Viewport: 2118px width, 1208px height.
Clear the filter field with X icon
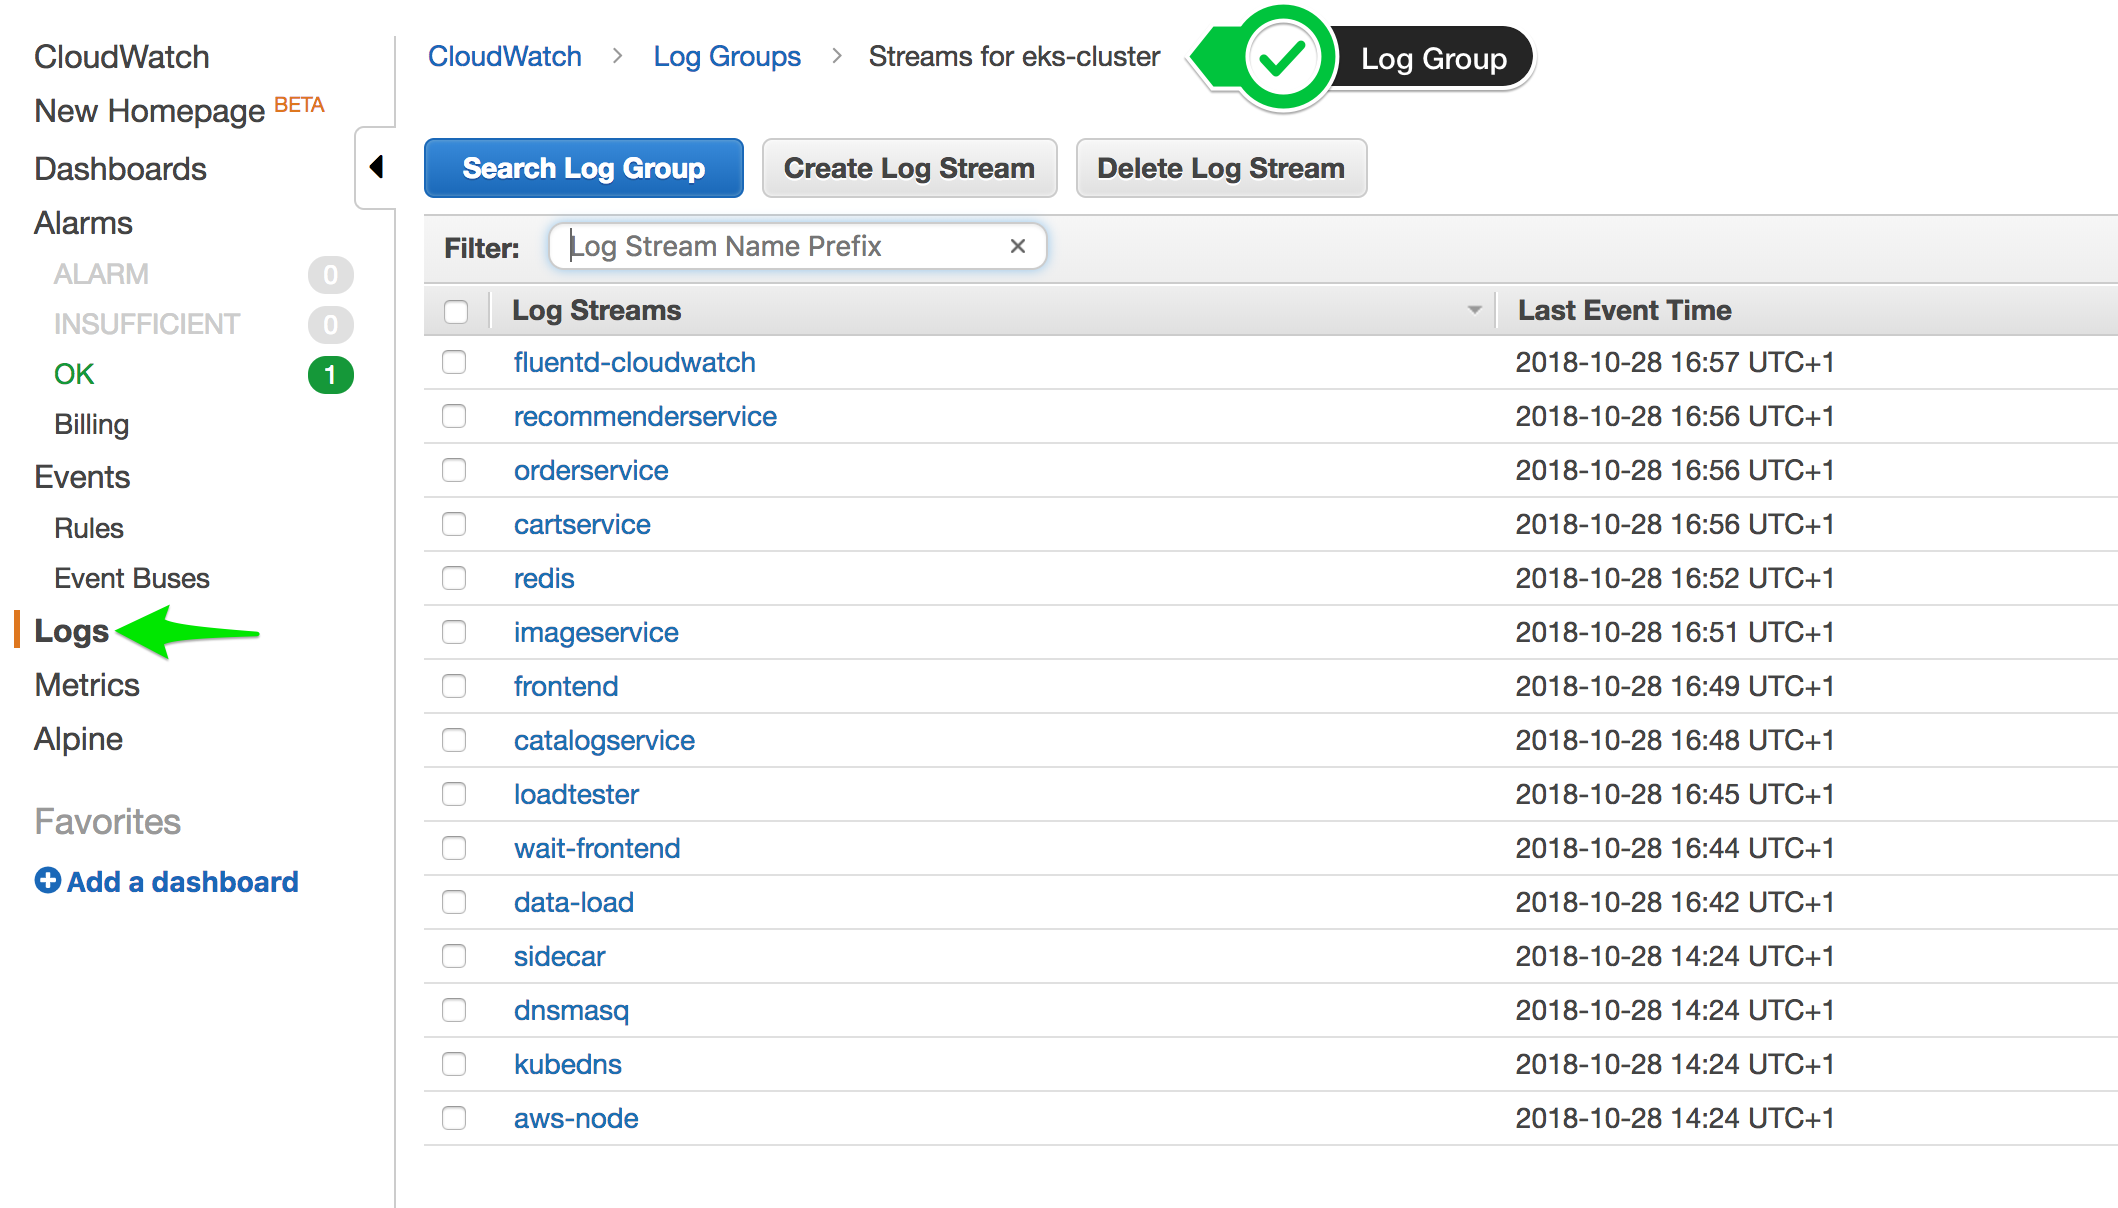pos(1018,246)
